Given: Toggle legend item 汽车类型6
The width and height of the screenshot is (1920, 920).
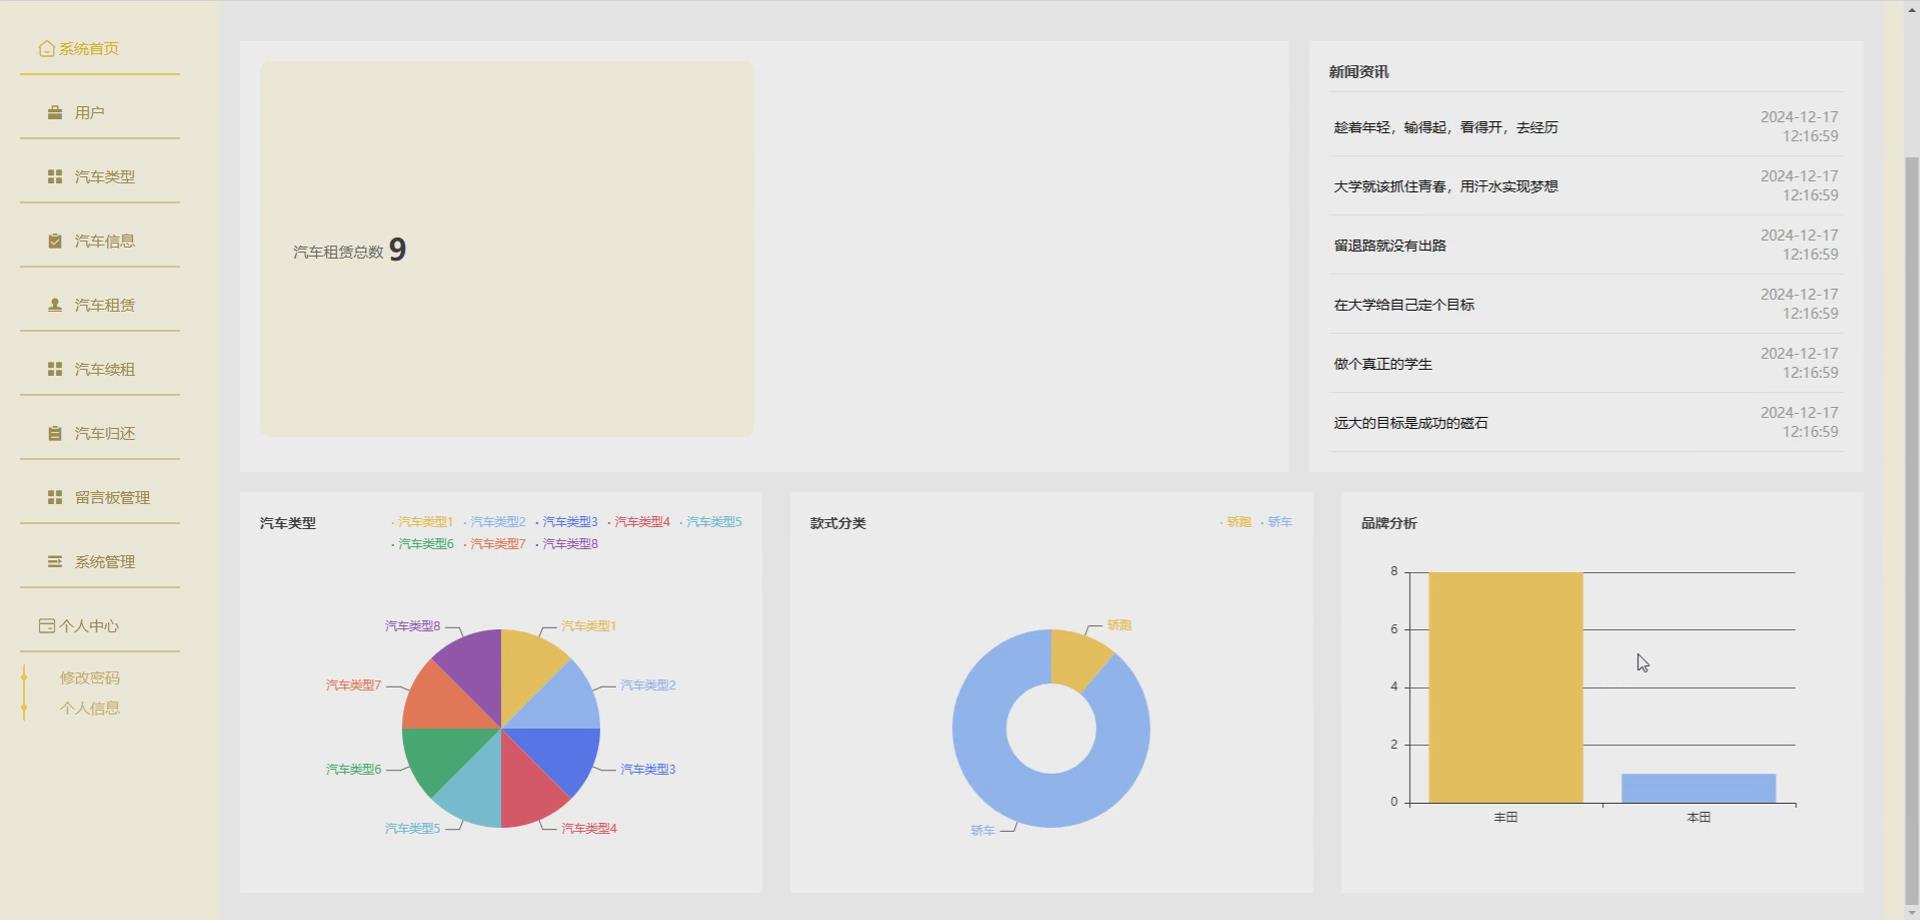Looking at the screenshot, I should coord(422,544).
